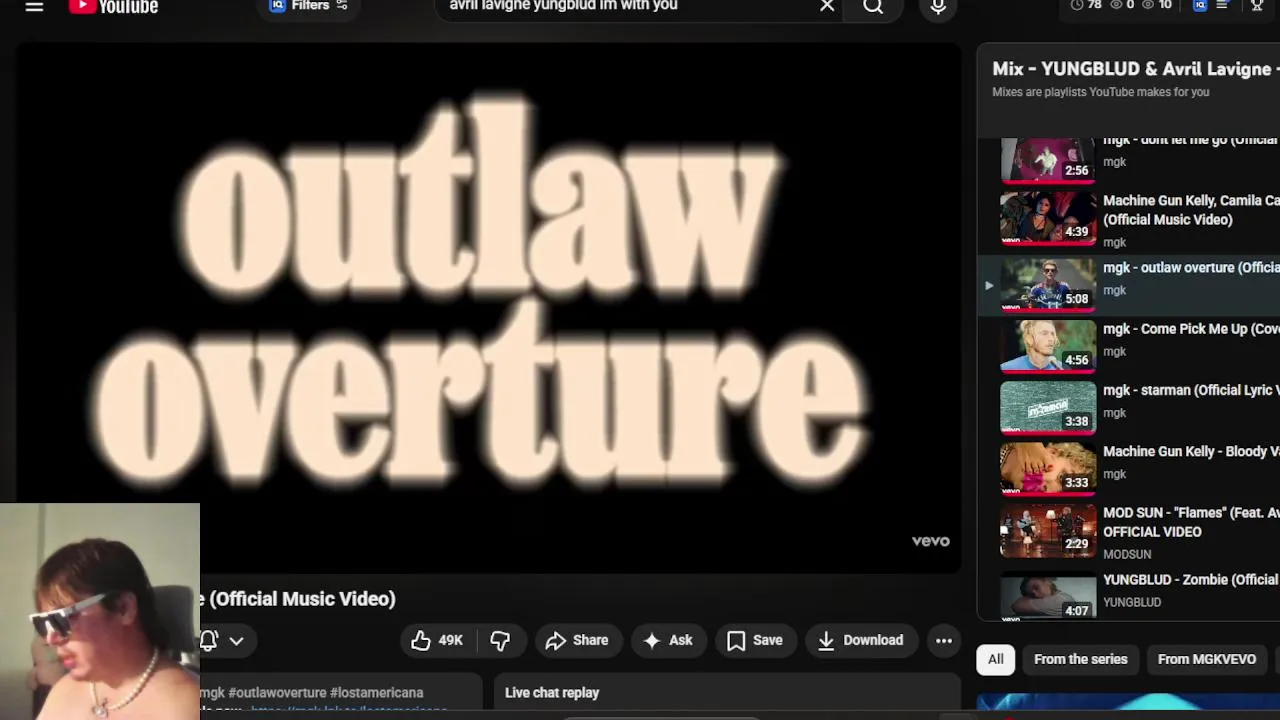Viewport: 1280px width, 720px height.
Task: Click the Mix - YUNGBLUD & Avril Lavigne title
Action: pos(1136,69)
